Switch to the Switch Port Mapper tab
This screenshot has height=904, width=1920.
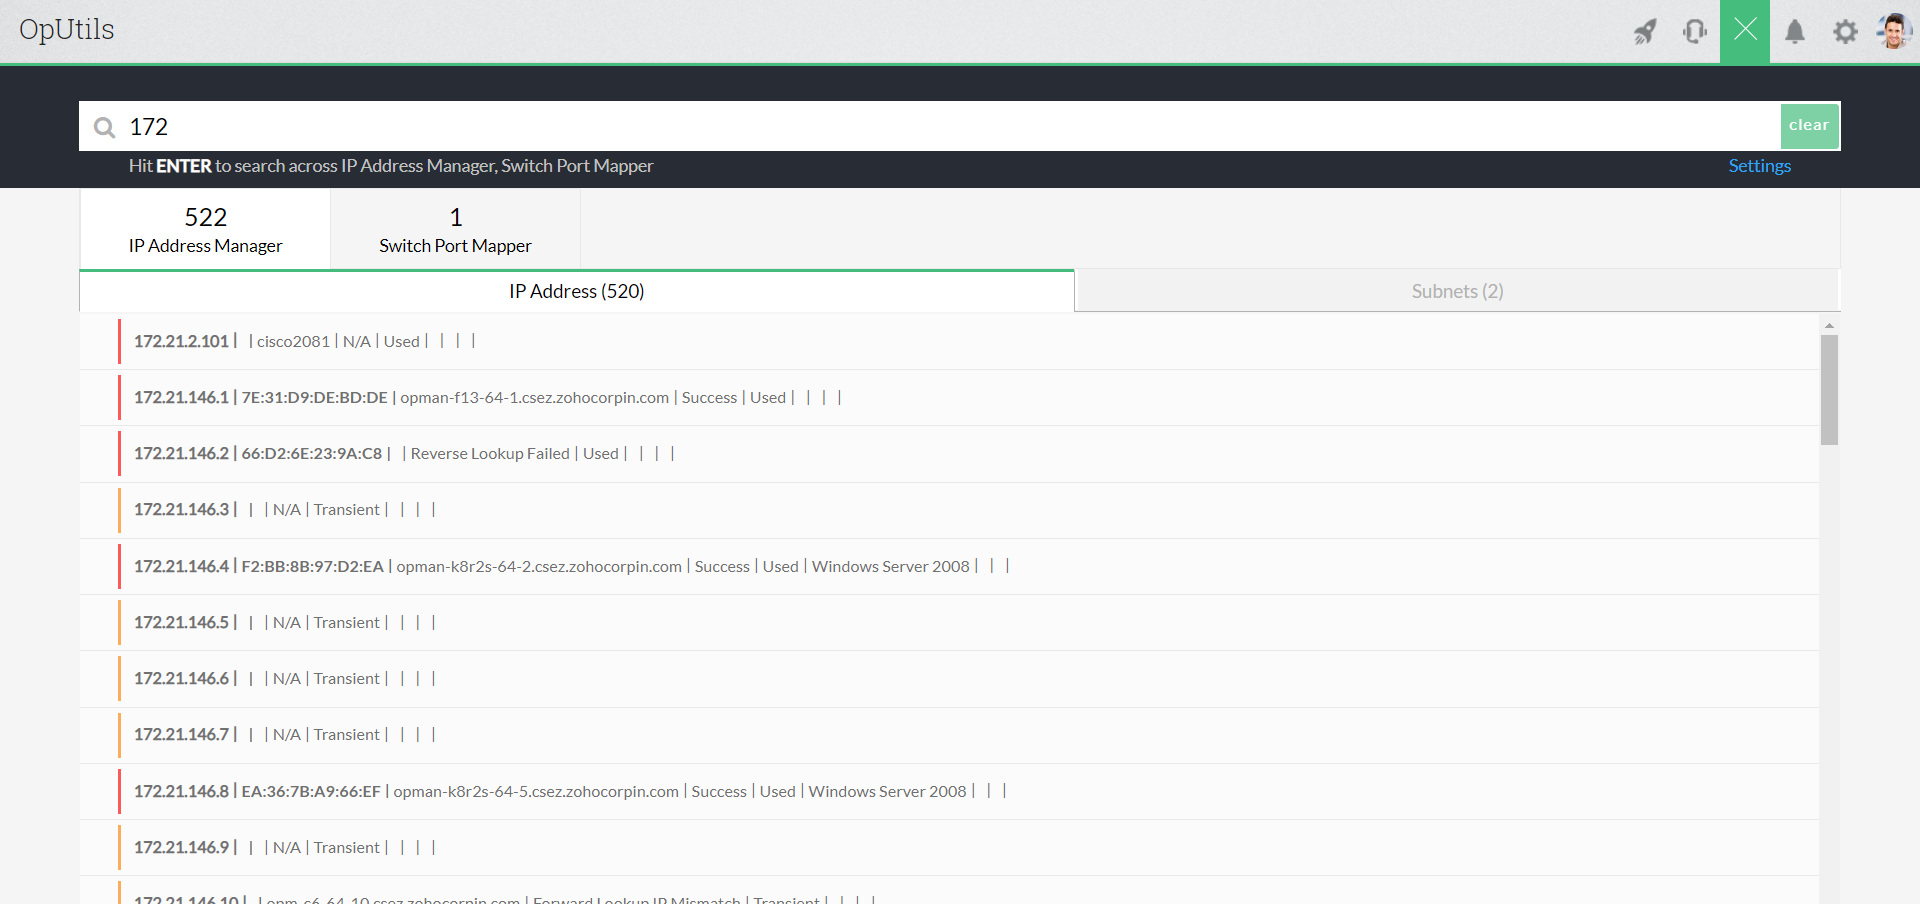[455, 230]
